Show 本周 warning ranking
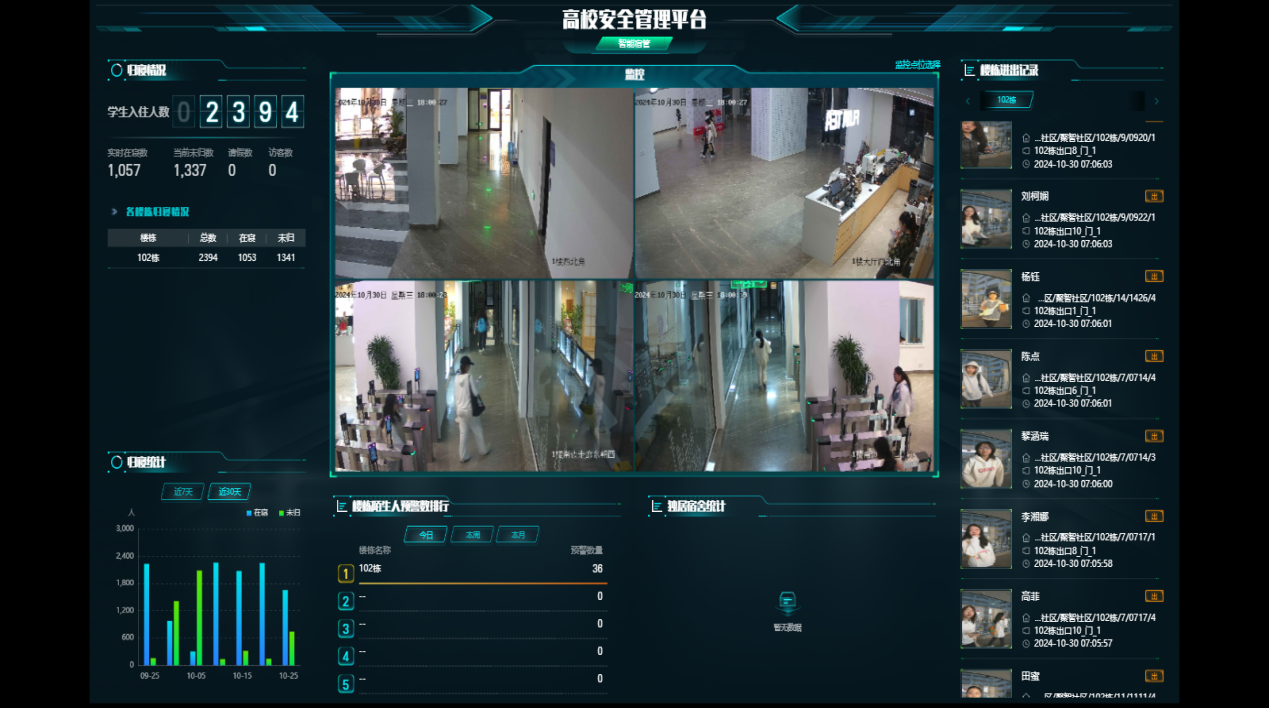The width and height of the screenshot is (1269, 708). pos(472,535)
